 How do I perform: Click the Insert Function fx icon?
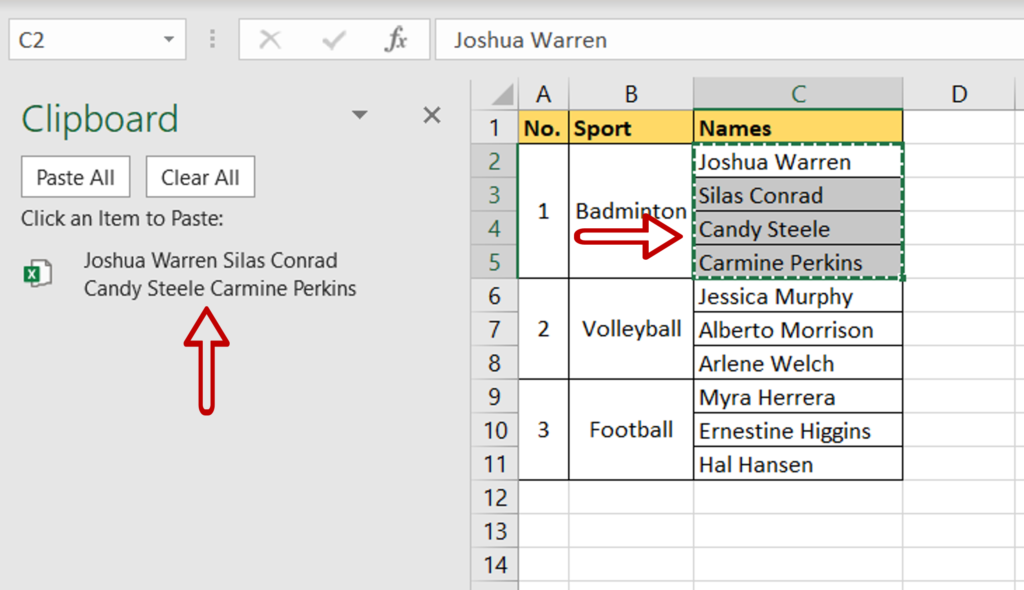tap(397, 41)
